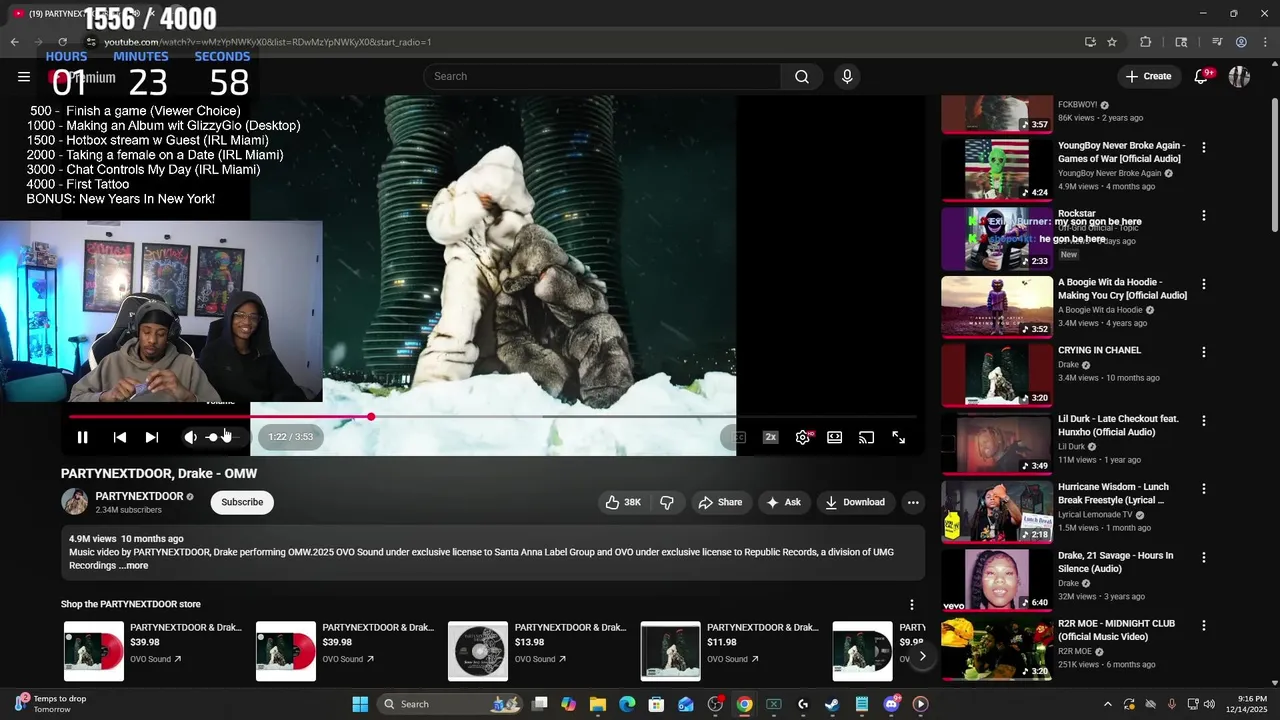Open the weather widget Temps to drop
The height and width of the screenshot is (720, 1280).
(50, 704)
